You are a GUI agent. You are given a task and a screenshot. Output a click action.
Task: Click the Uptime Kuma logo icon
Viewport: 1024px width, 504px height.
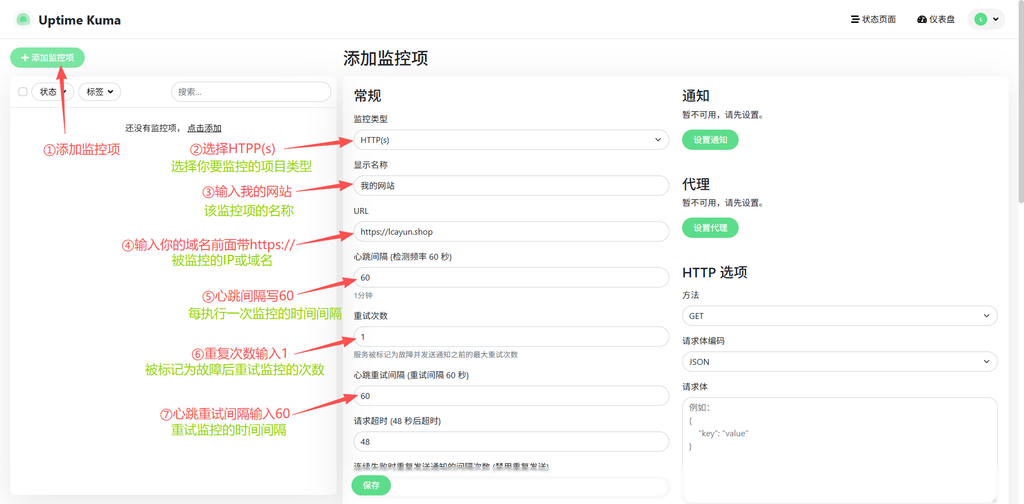point(24,20)
